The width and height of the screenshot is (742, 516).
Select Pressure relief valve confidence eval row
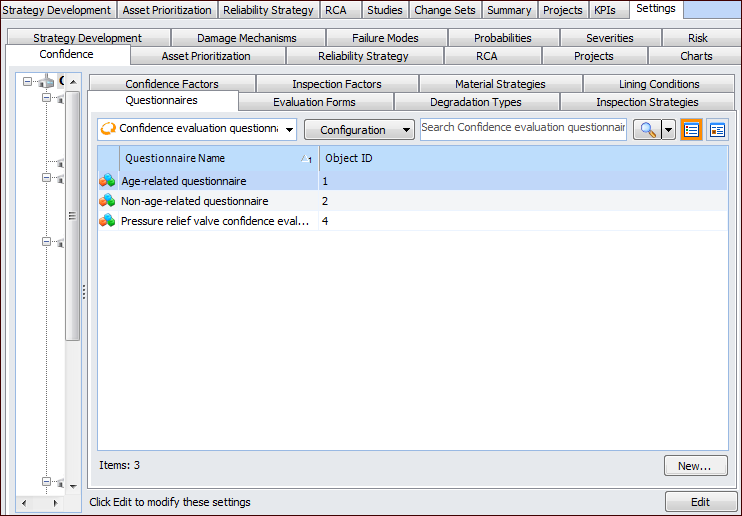point(412,221)
